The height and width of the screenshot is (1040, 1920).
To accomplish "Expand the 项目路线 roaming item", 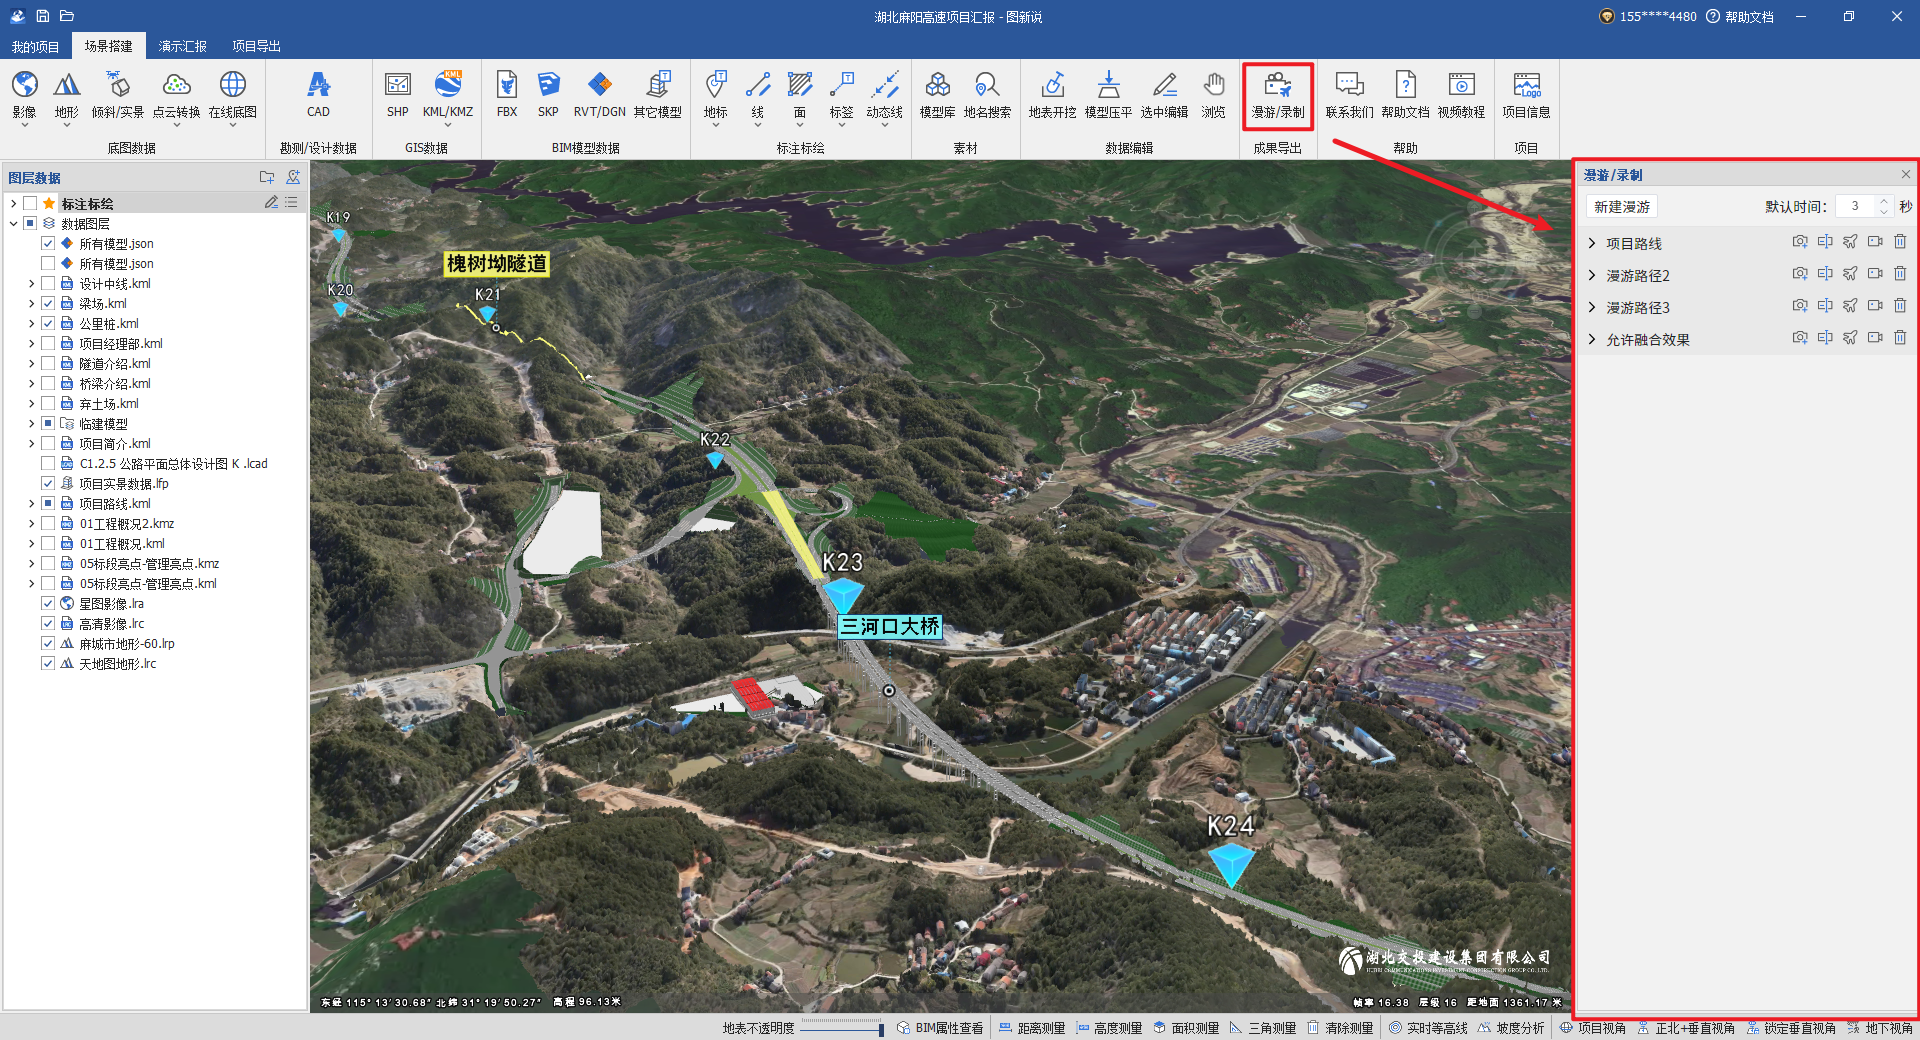I will pos(1592,243).
